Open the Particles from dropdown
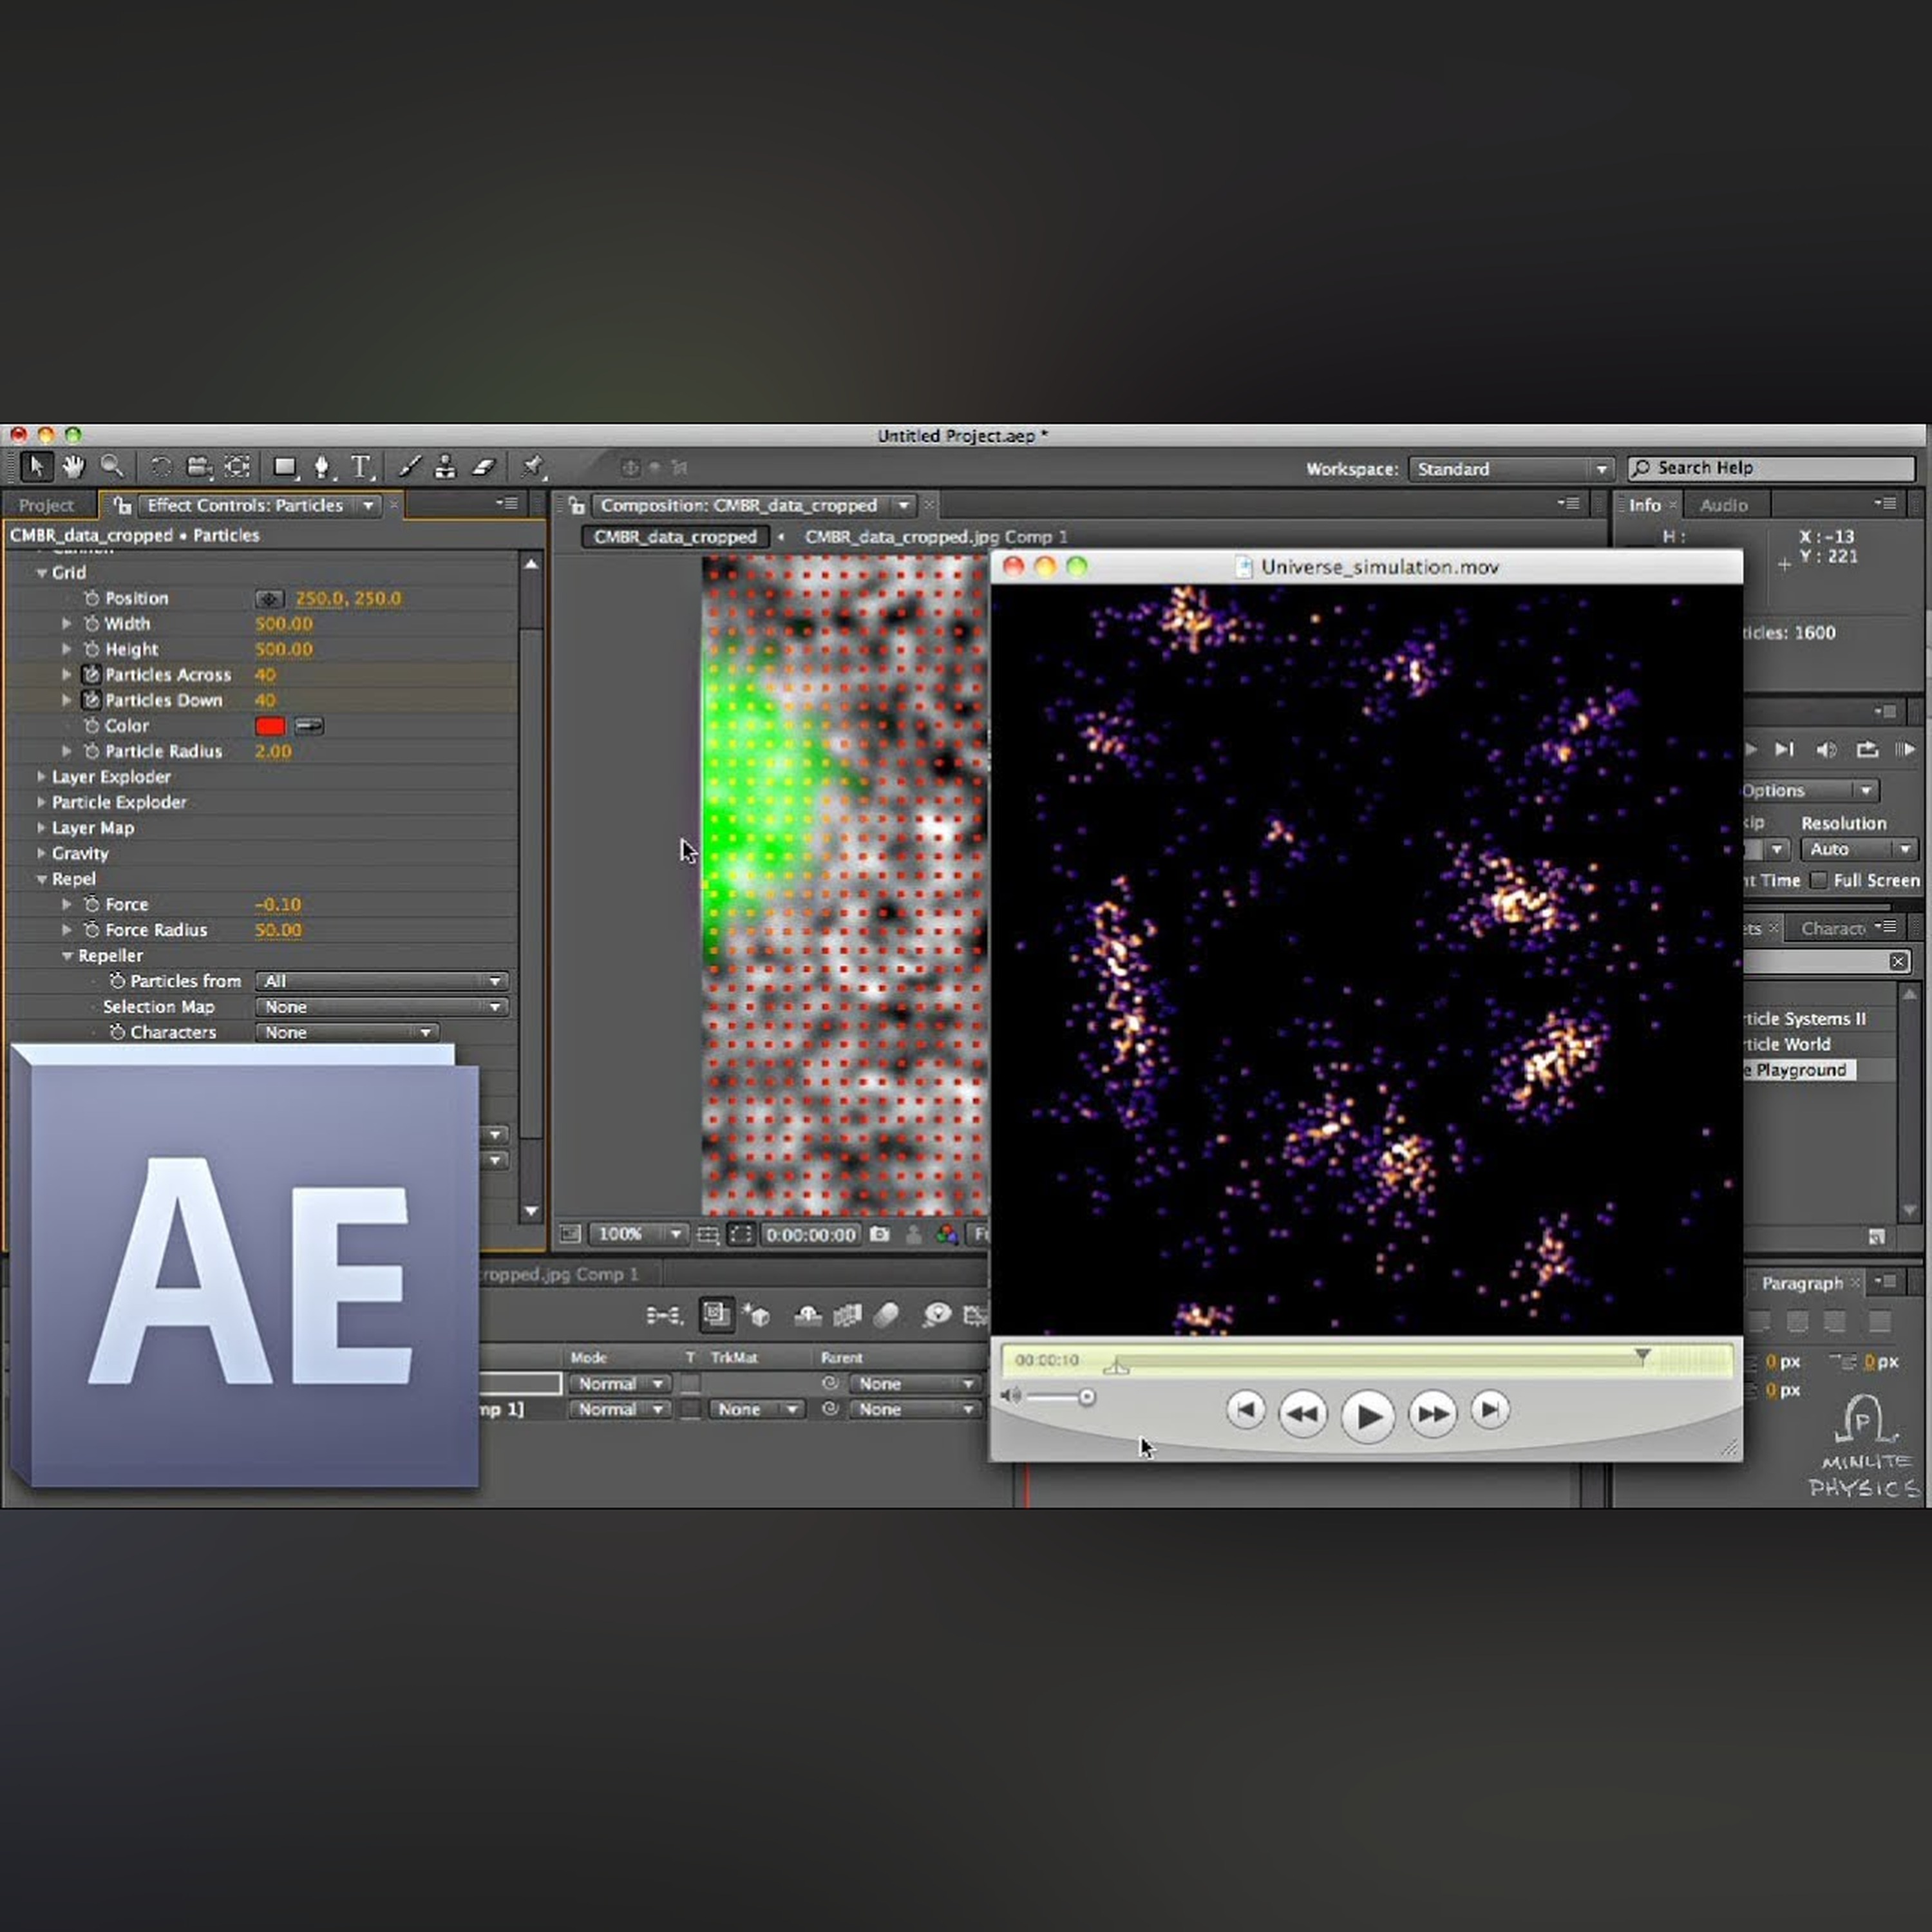 [x=382, y=981]
